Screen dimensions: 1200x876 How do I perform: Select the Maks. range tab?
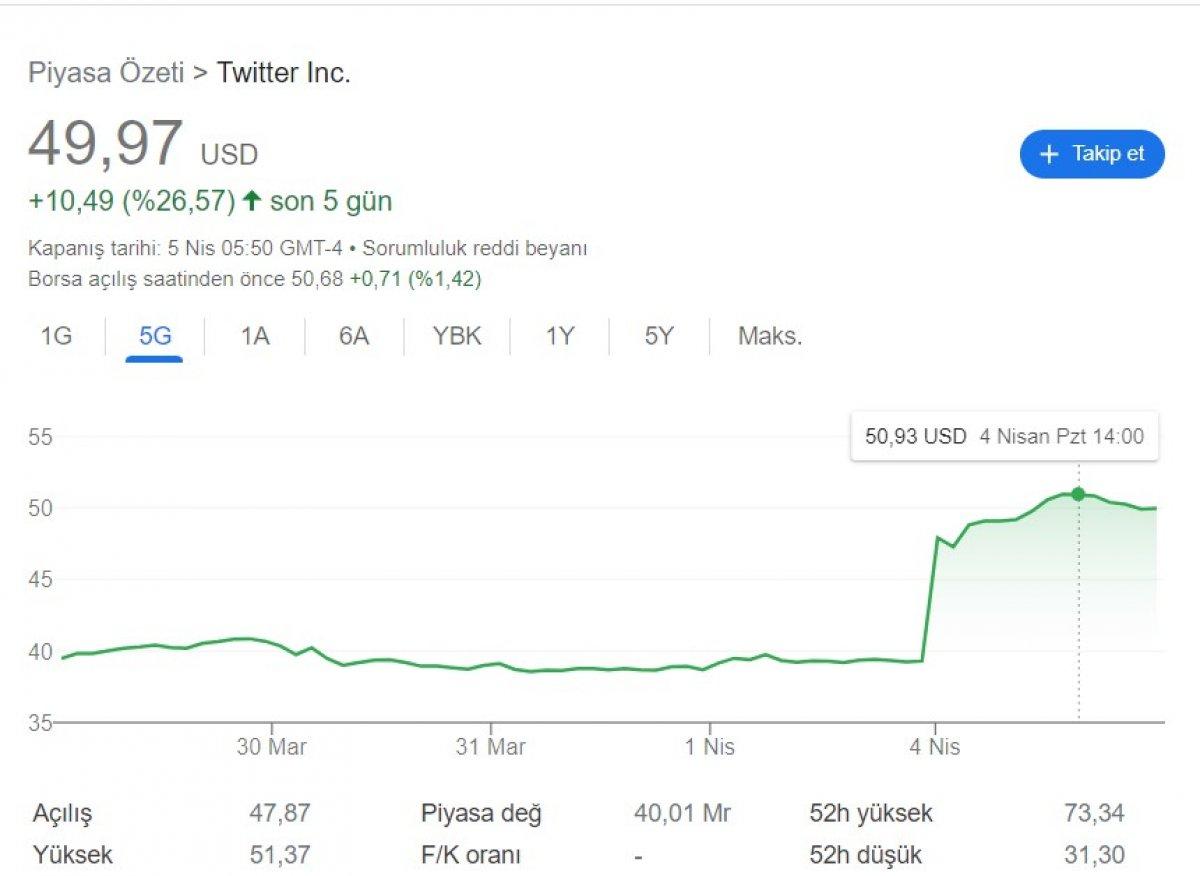770,336
